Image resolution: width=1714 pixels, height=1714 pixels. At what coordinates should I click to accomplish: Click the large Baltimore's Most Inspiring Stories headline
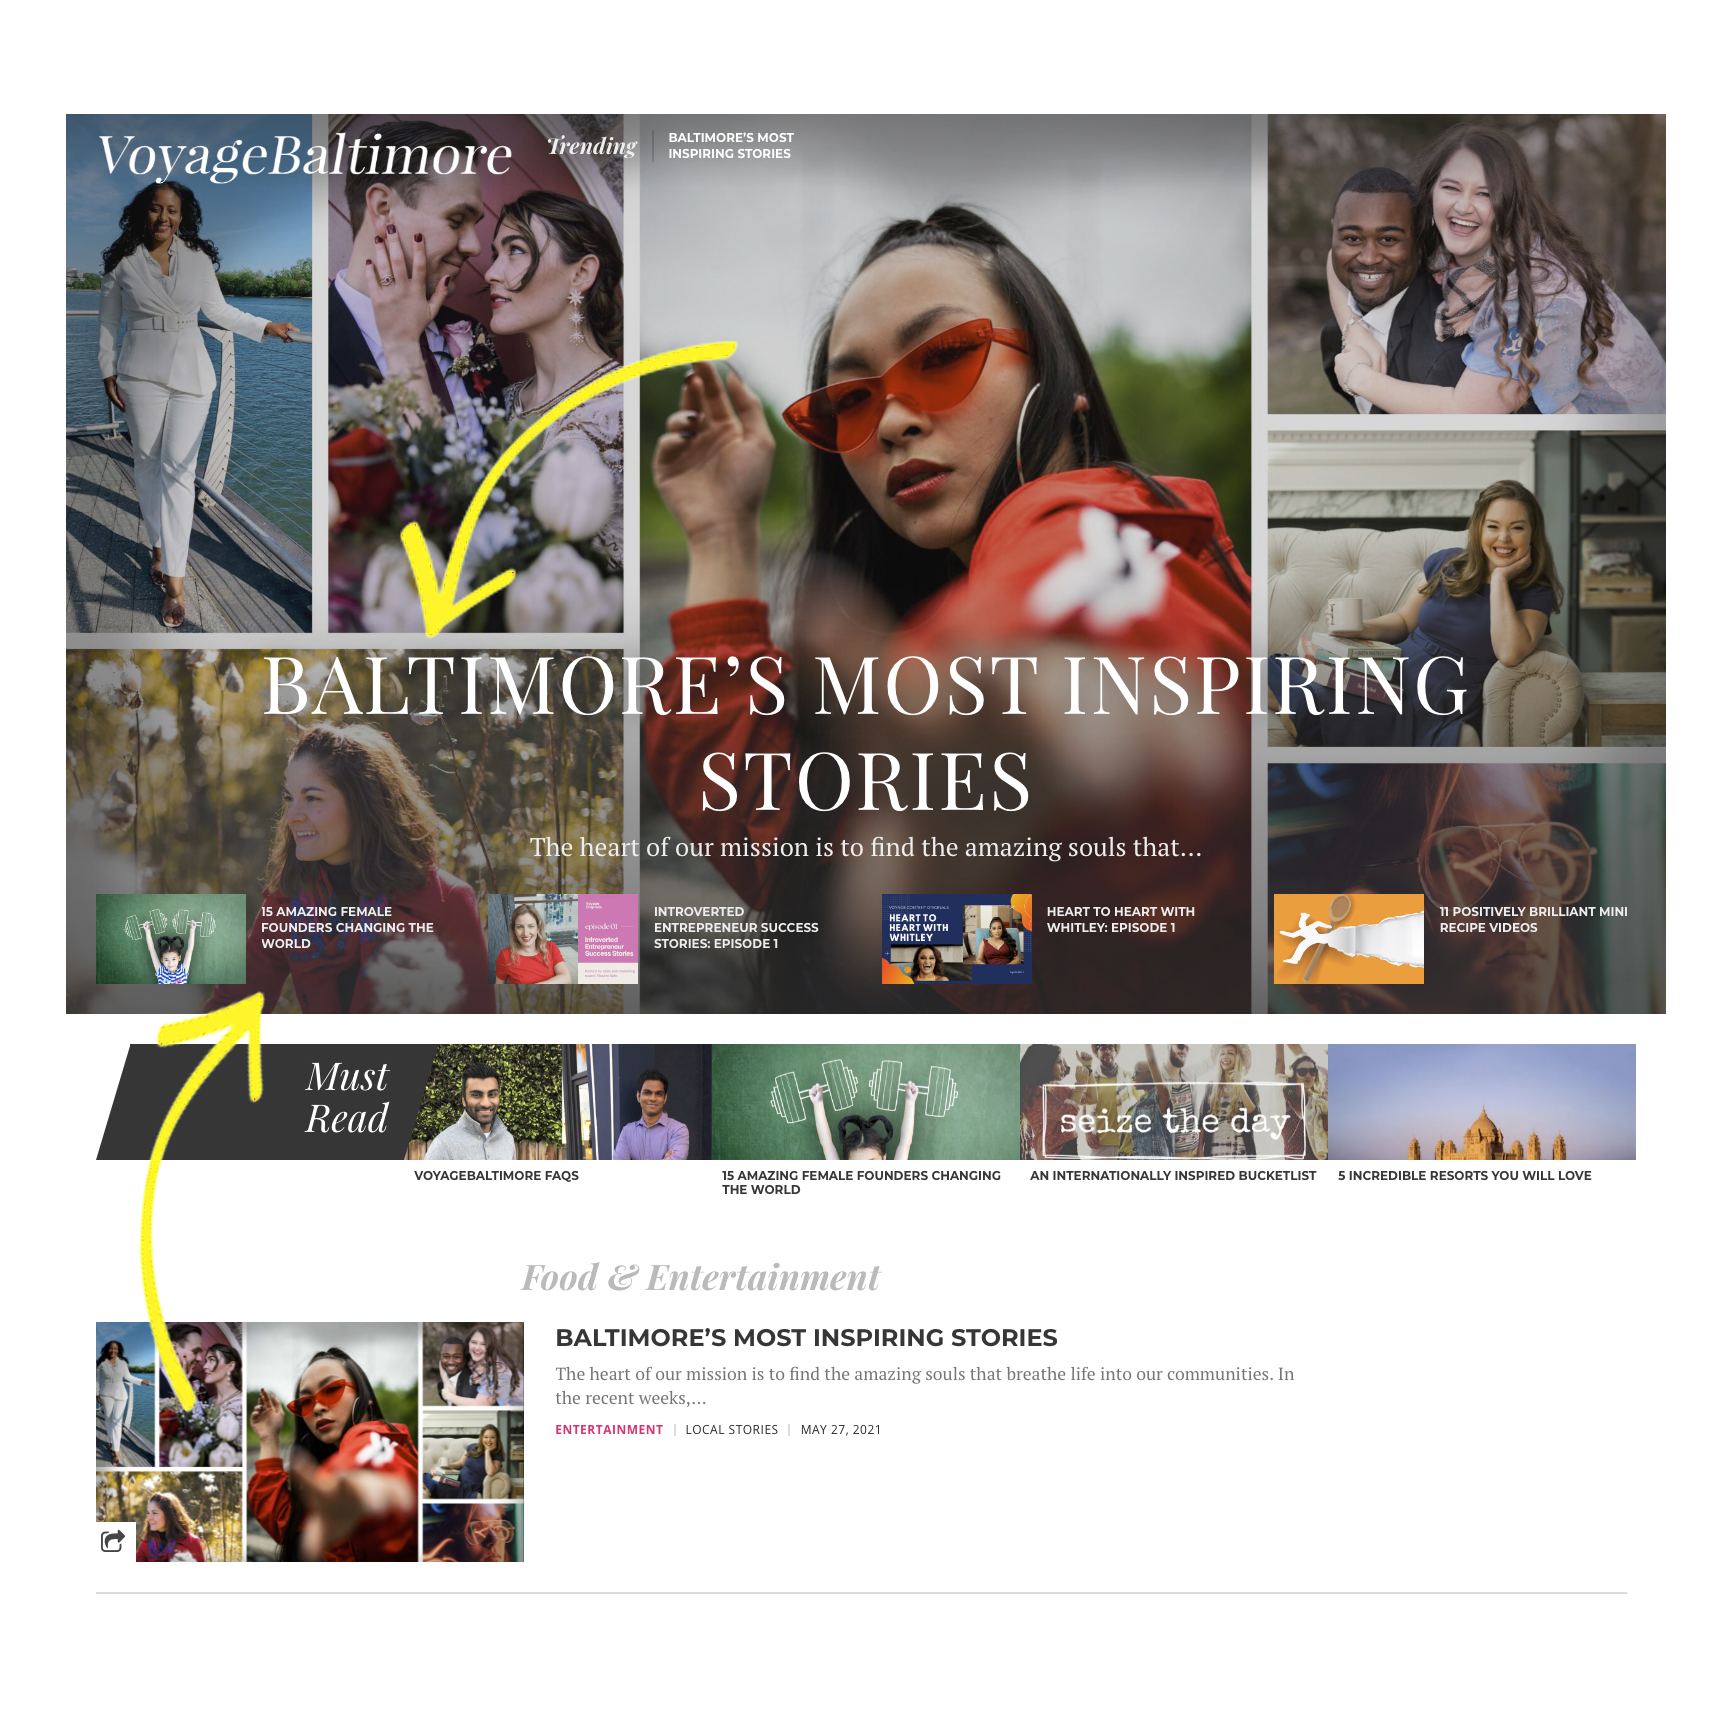[865, 732]
